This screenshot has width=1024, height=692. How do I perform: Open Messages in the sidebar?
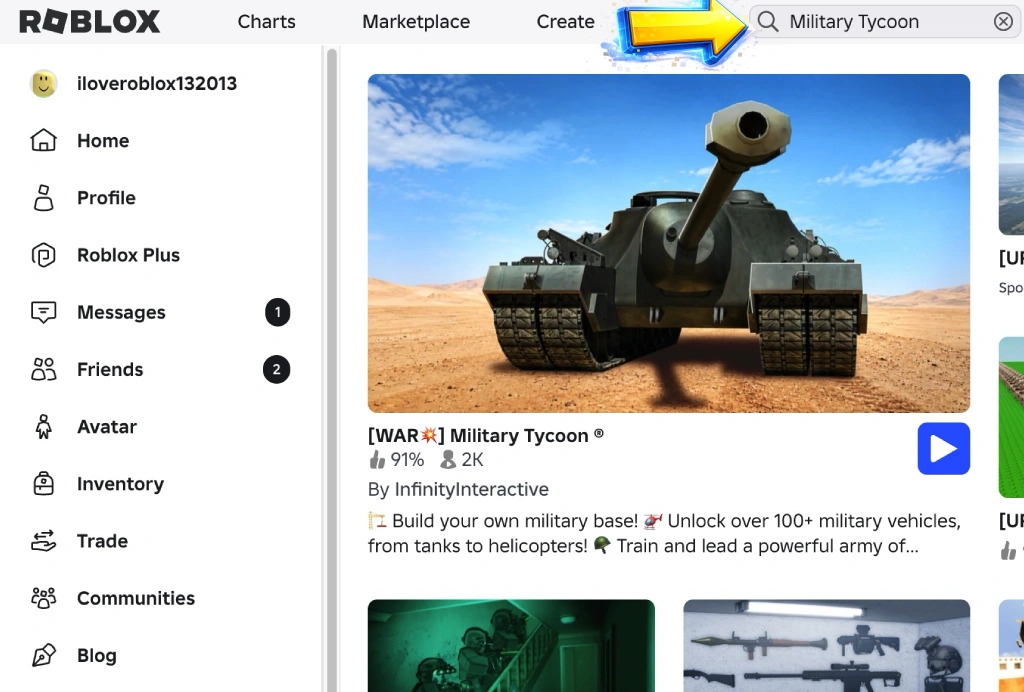click(121, 312)
